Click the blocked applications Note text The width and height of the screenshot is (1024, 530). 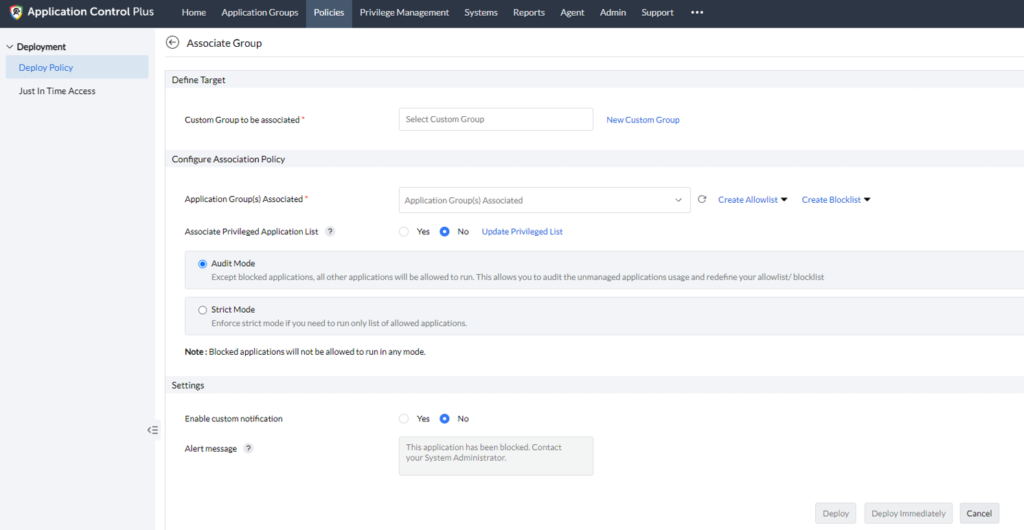pyautogui.click(x=305, y=352)
